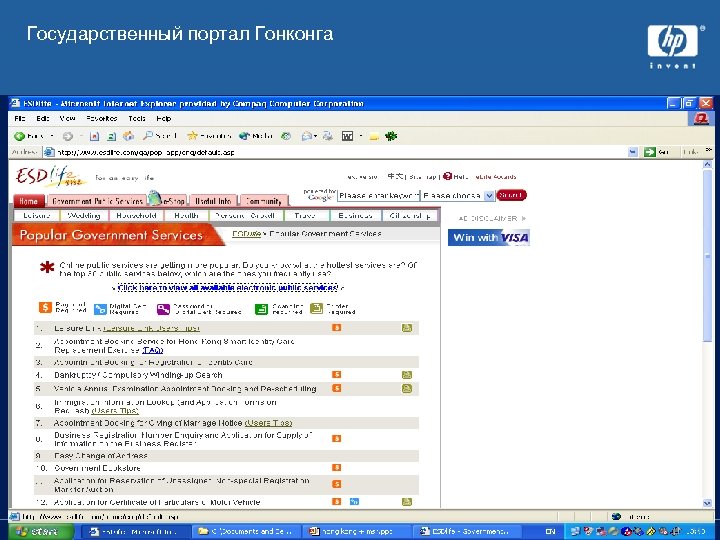Open the Business category

pyautogui.click(x=355, y=215)
